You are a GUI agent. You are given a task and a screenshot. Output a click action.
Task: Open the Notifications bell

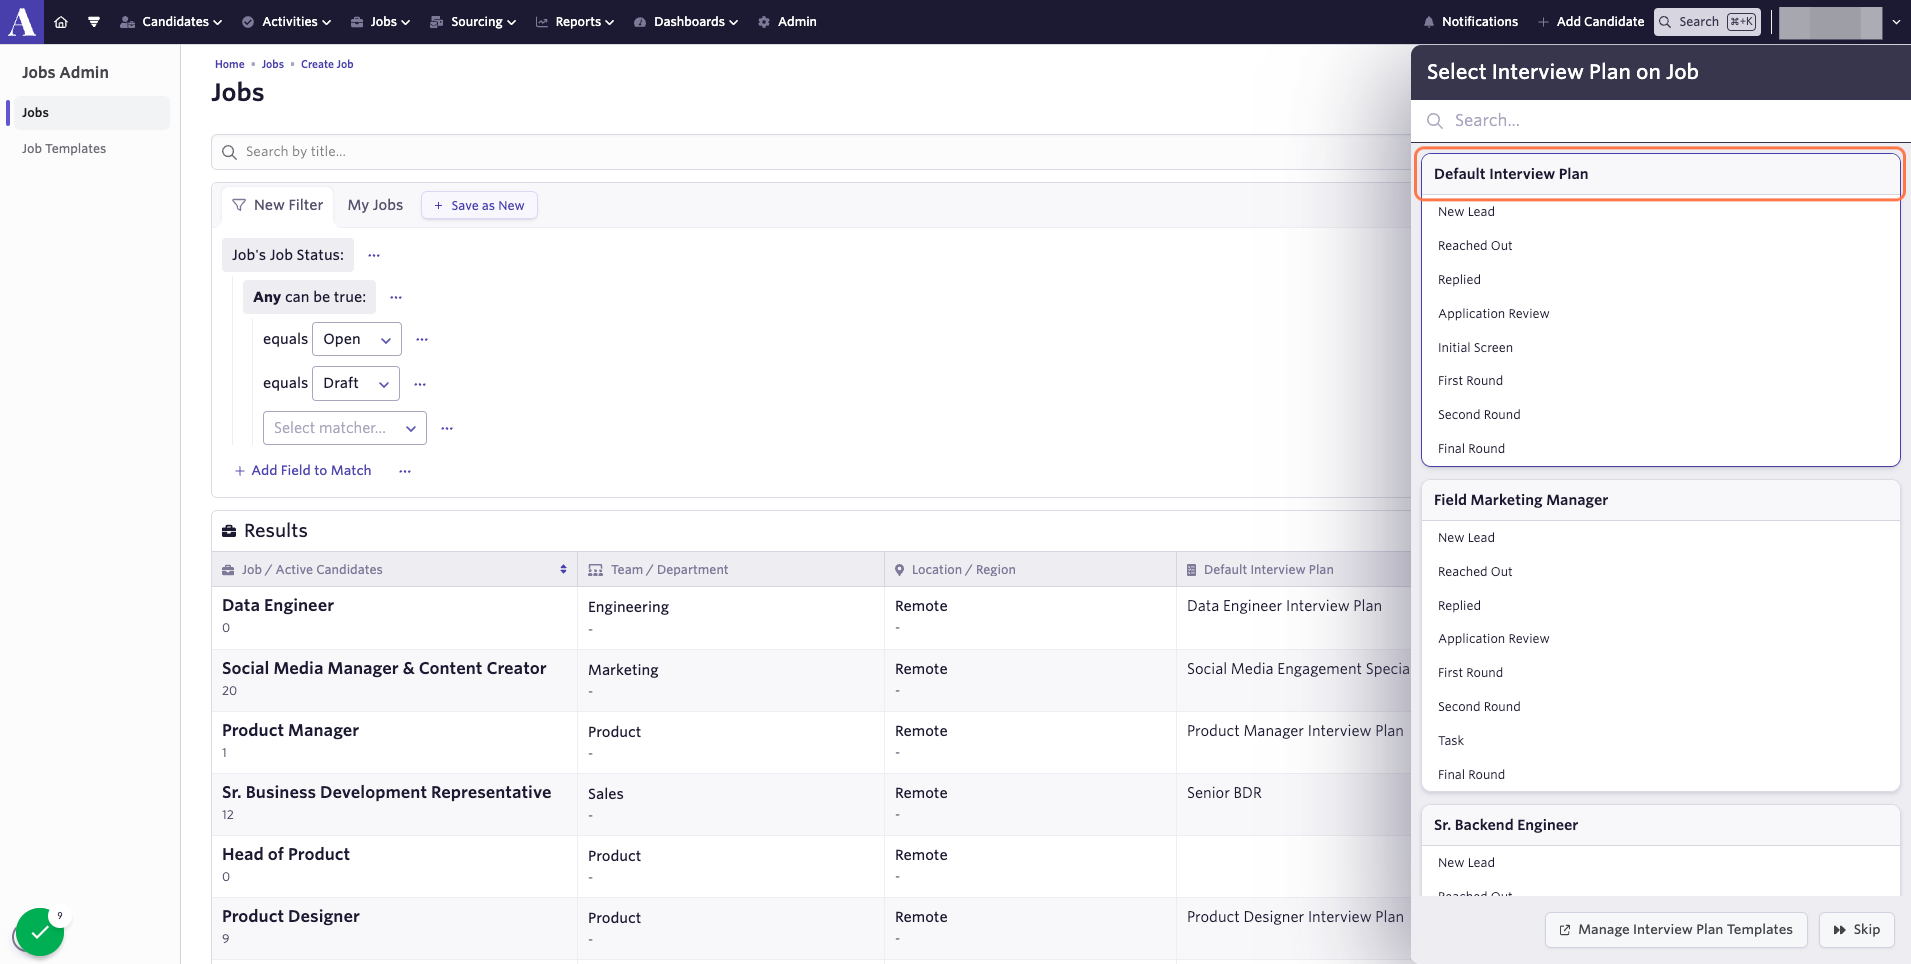click(1470, 22)
